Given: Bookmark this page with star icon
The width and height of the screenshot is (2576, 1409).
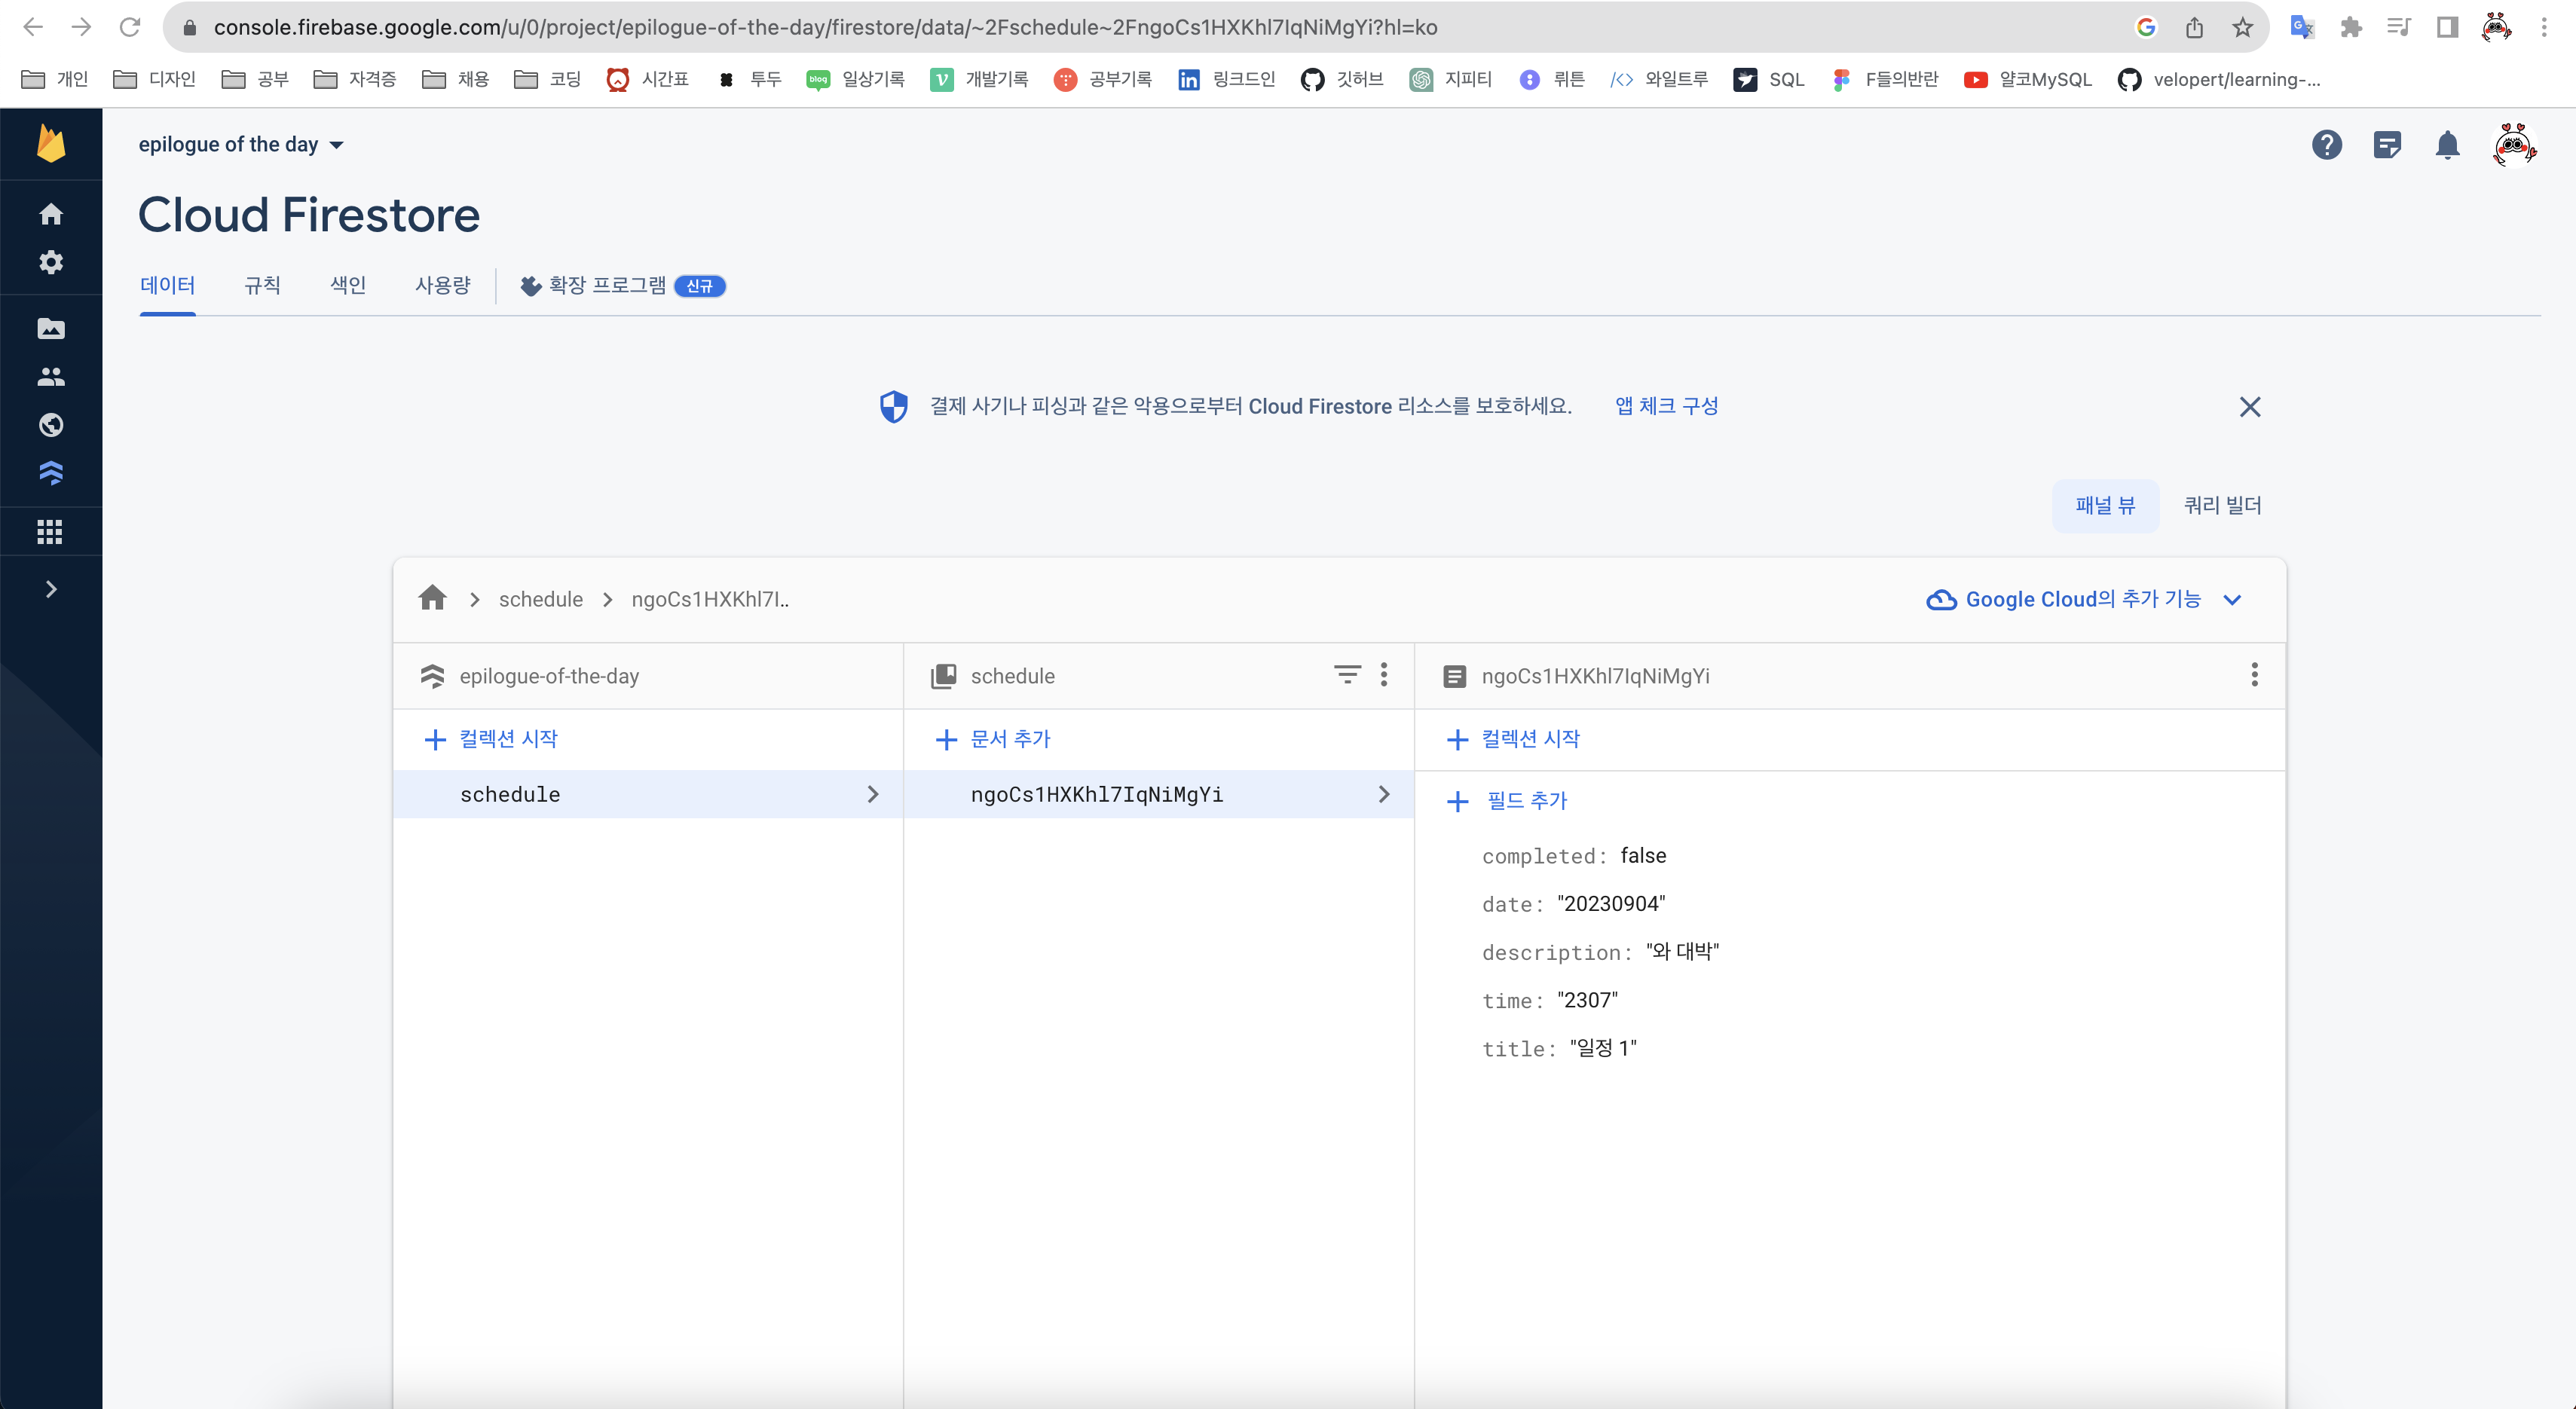Looking at the screenshot, I should [x=2243, y=27].
